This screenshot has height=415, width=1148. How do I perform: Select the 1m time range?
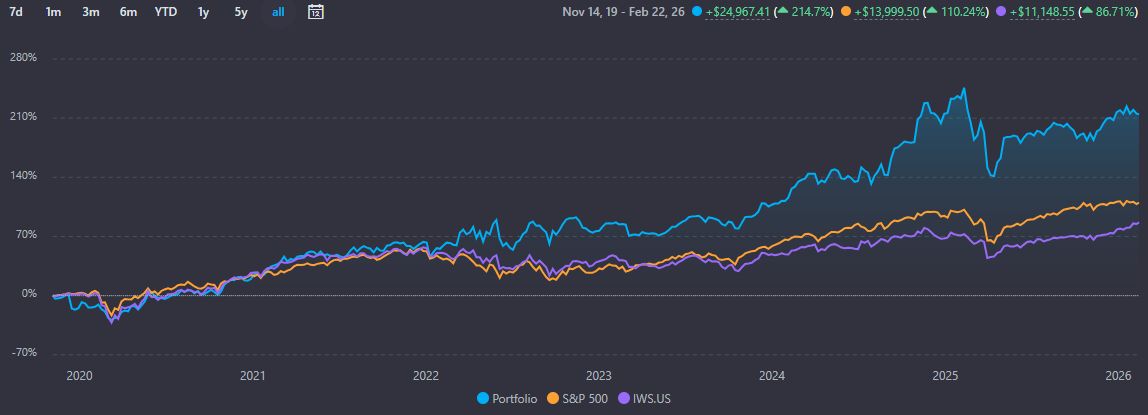[x=53, y=12]
